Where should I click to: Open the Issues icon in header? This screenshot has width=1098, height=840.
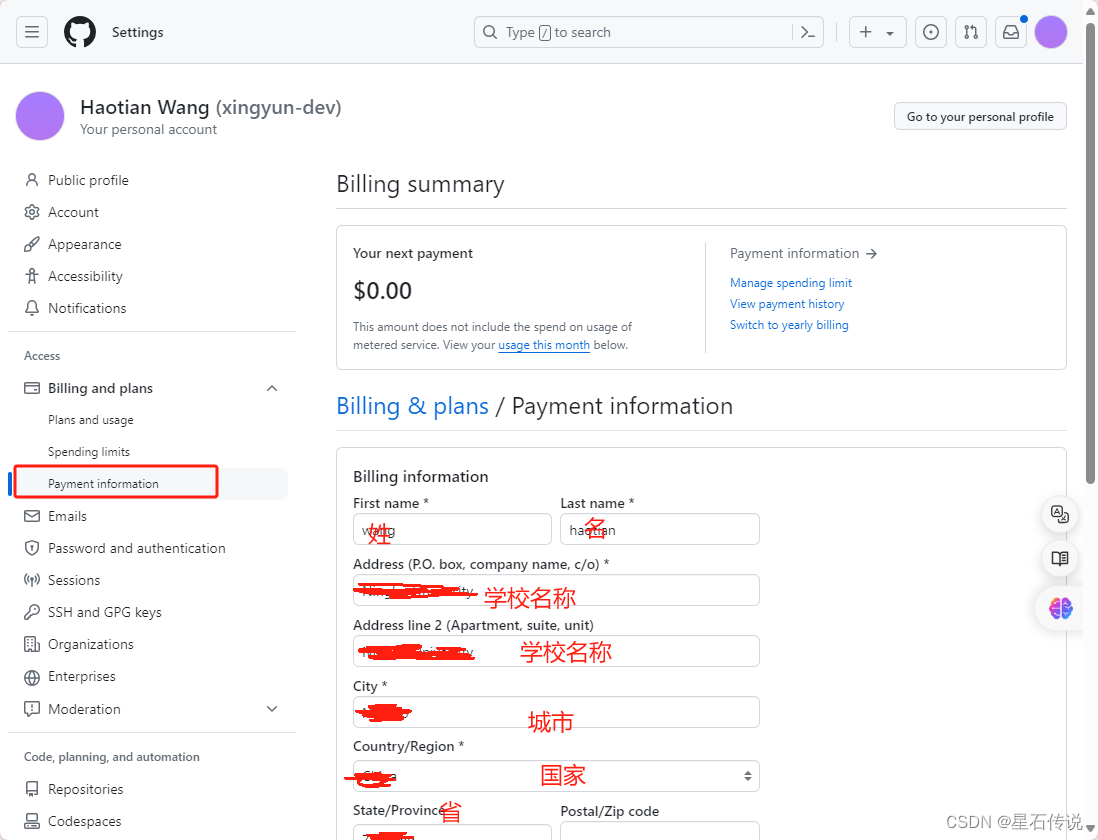(x=931, y=32)
